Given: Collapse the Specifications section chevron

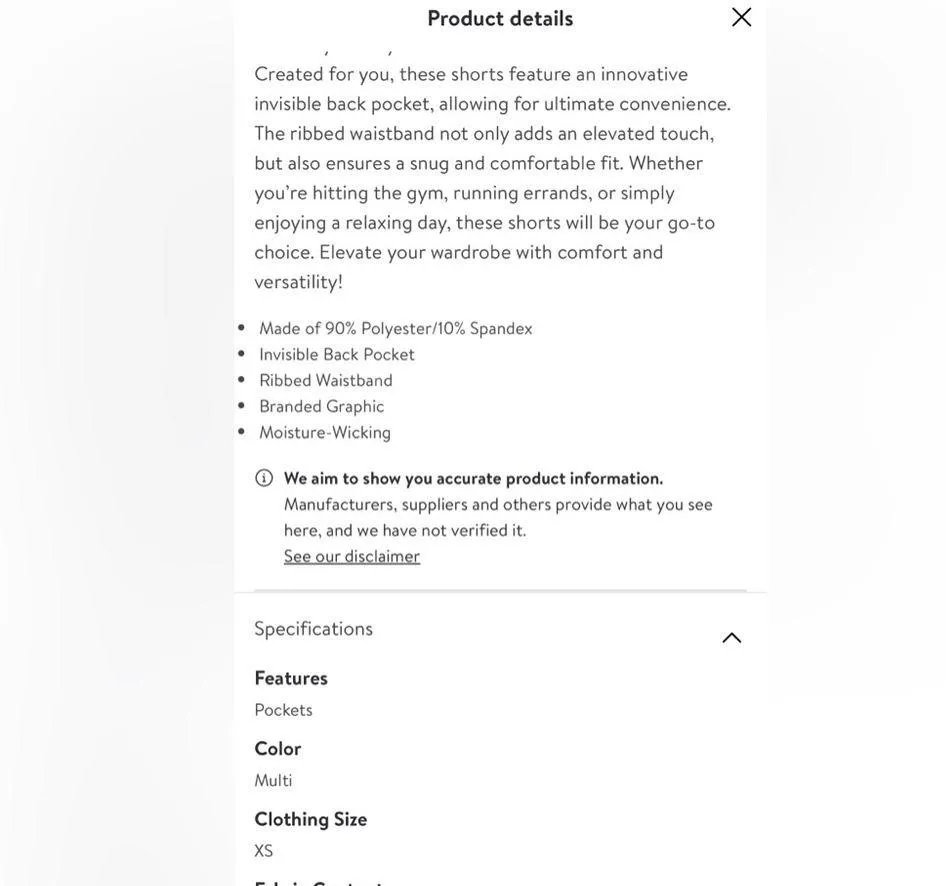Looking at the screenshot, I should click(732, 637).
